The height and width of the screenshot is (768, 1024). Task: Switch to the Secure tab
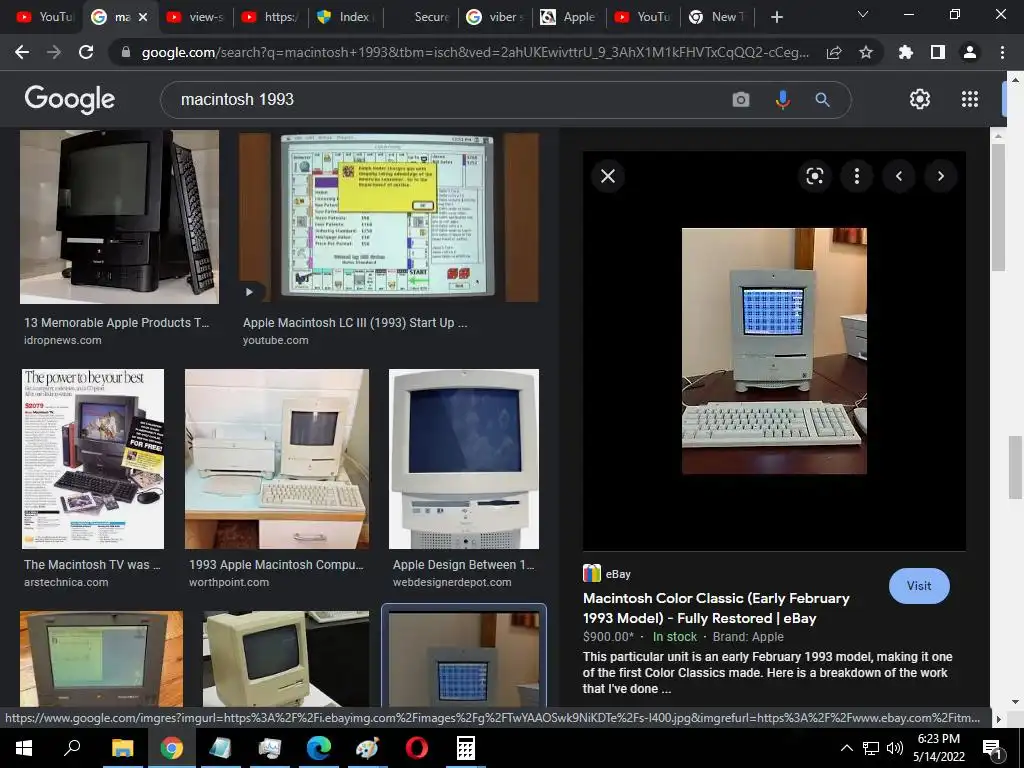tap(419, 17)
